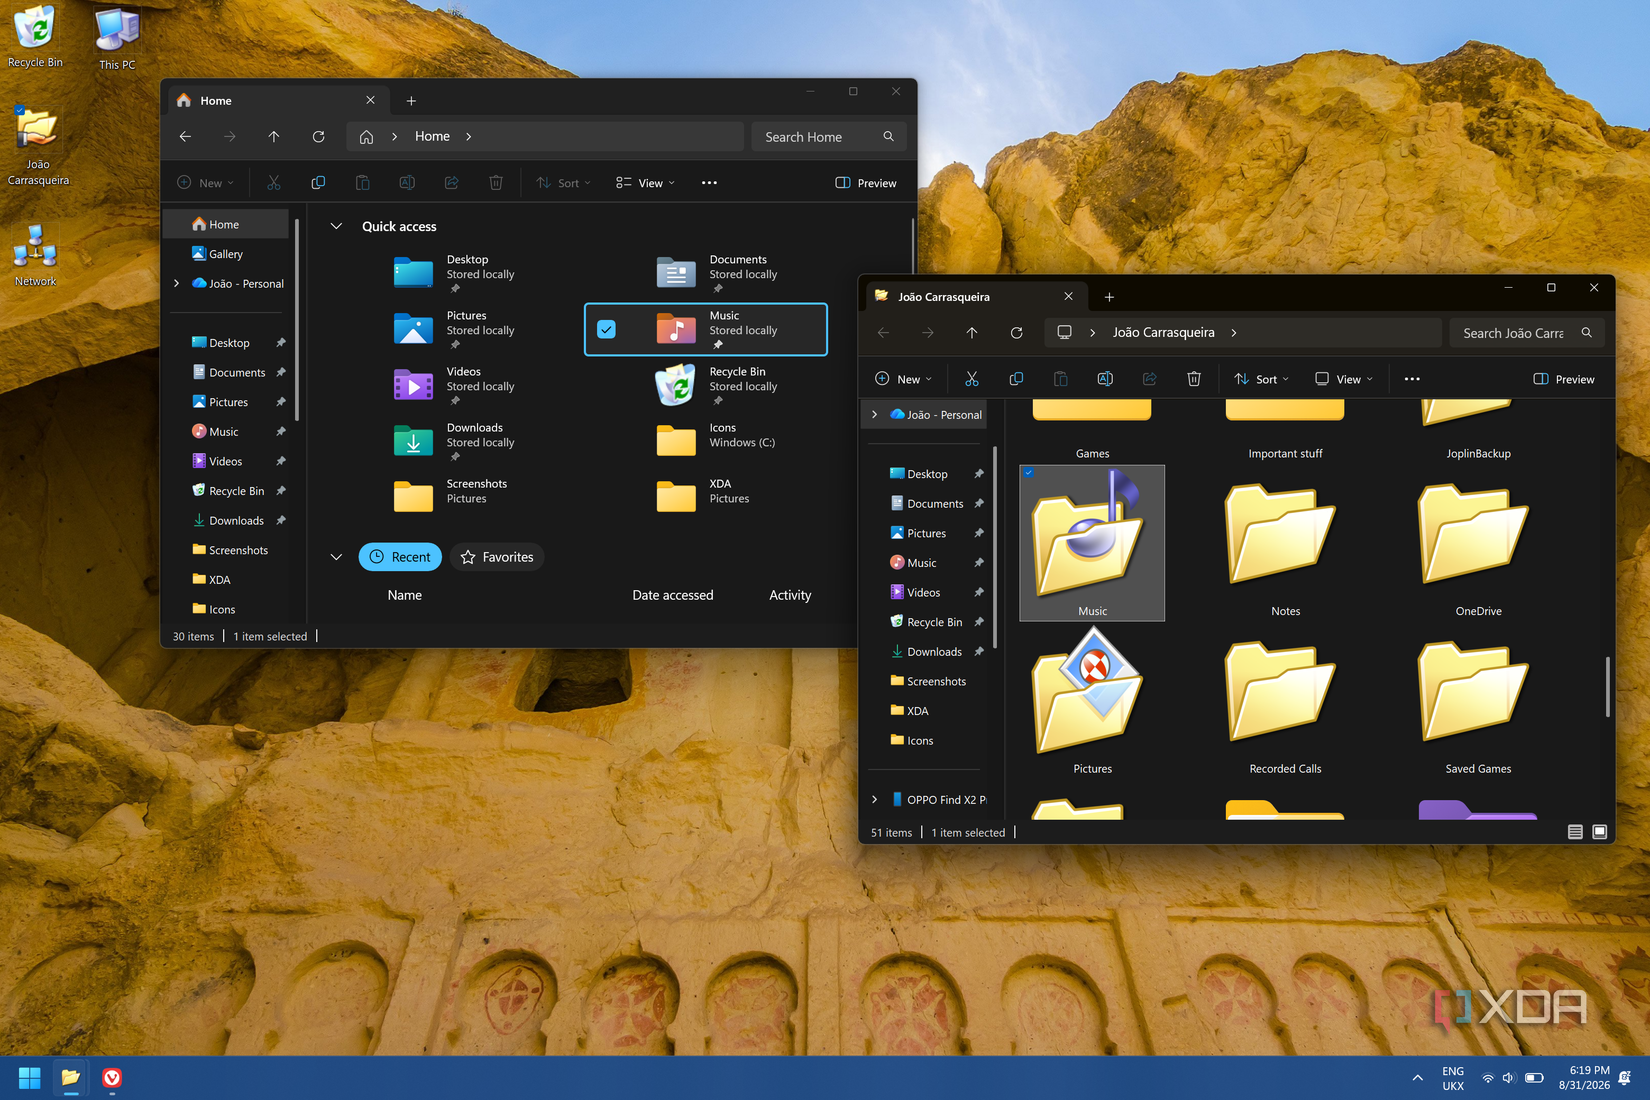Viewport: 1650px width, 1100px height.
Task: Open See more options in Home toolbar
Action: pyautogui.click(x=709, y=183)
